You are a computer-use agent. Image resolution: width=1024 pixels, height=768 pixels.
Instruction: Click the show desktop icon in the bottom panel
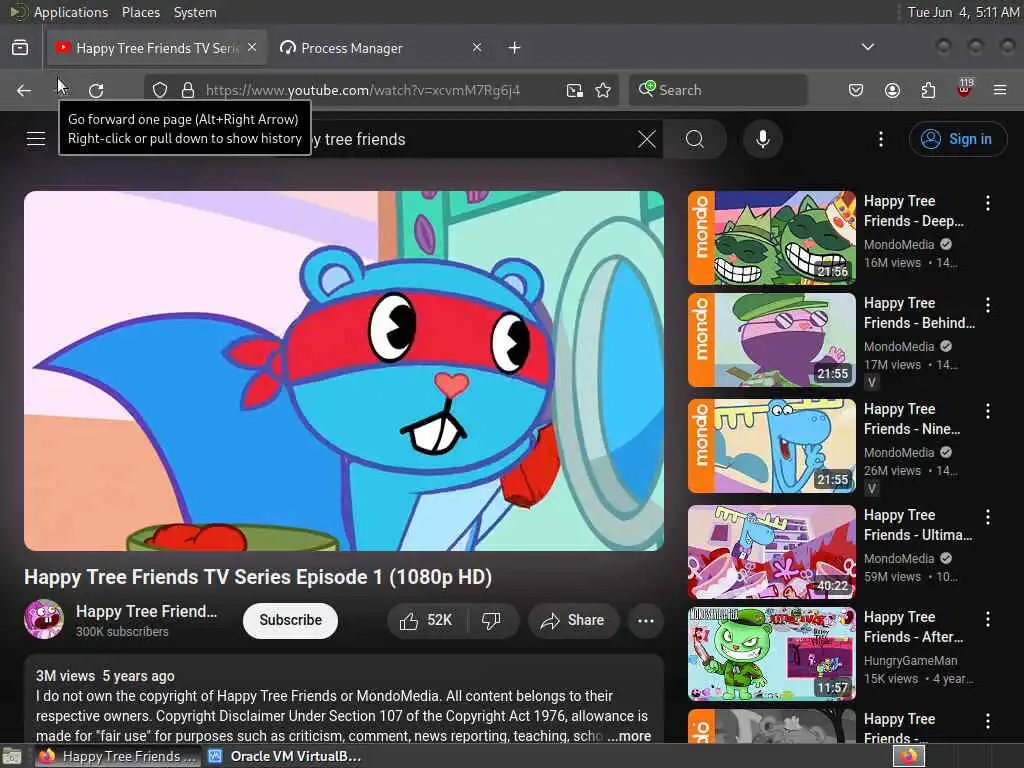coord(12,757)
